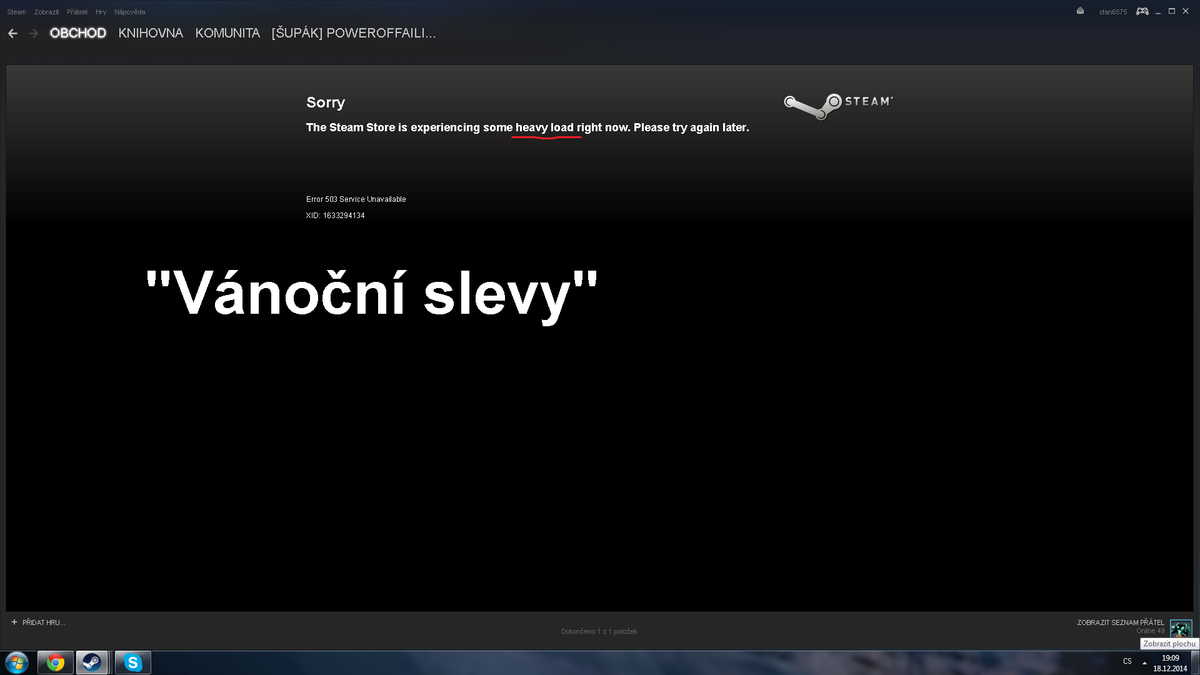Screen dimensions: 1200x675
Task: Click the XID: 1633294134 text
Action: coord(335,215)
